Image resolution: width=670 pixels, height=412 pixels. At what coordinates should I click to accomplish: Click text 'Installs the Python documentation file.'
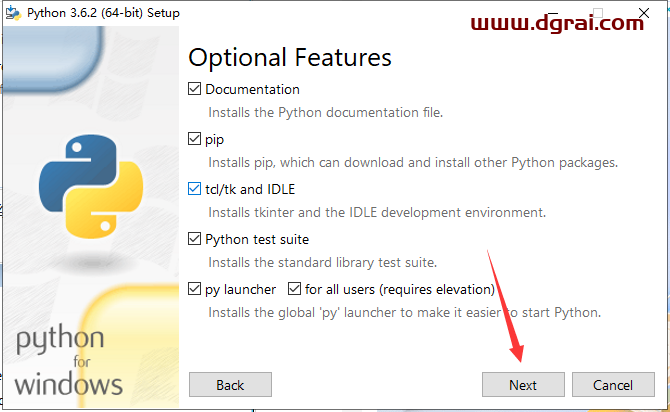coord(326,112)
